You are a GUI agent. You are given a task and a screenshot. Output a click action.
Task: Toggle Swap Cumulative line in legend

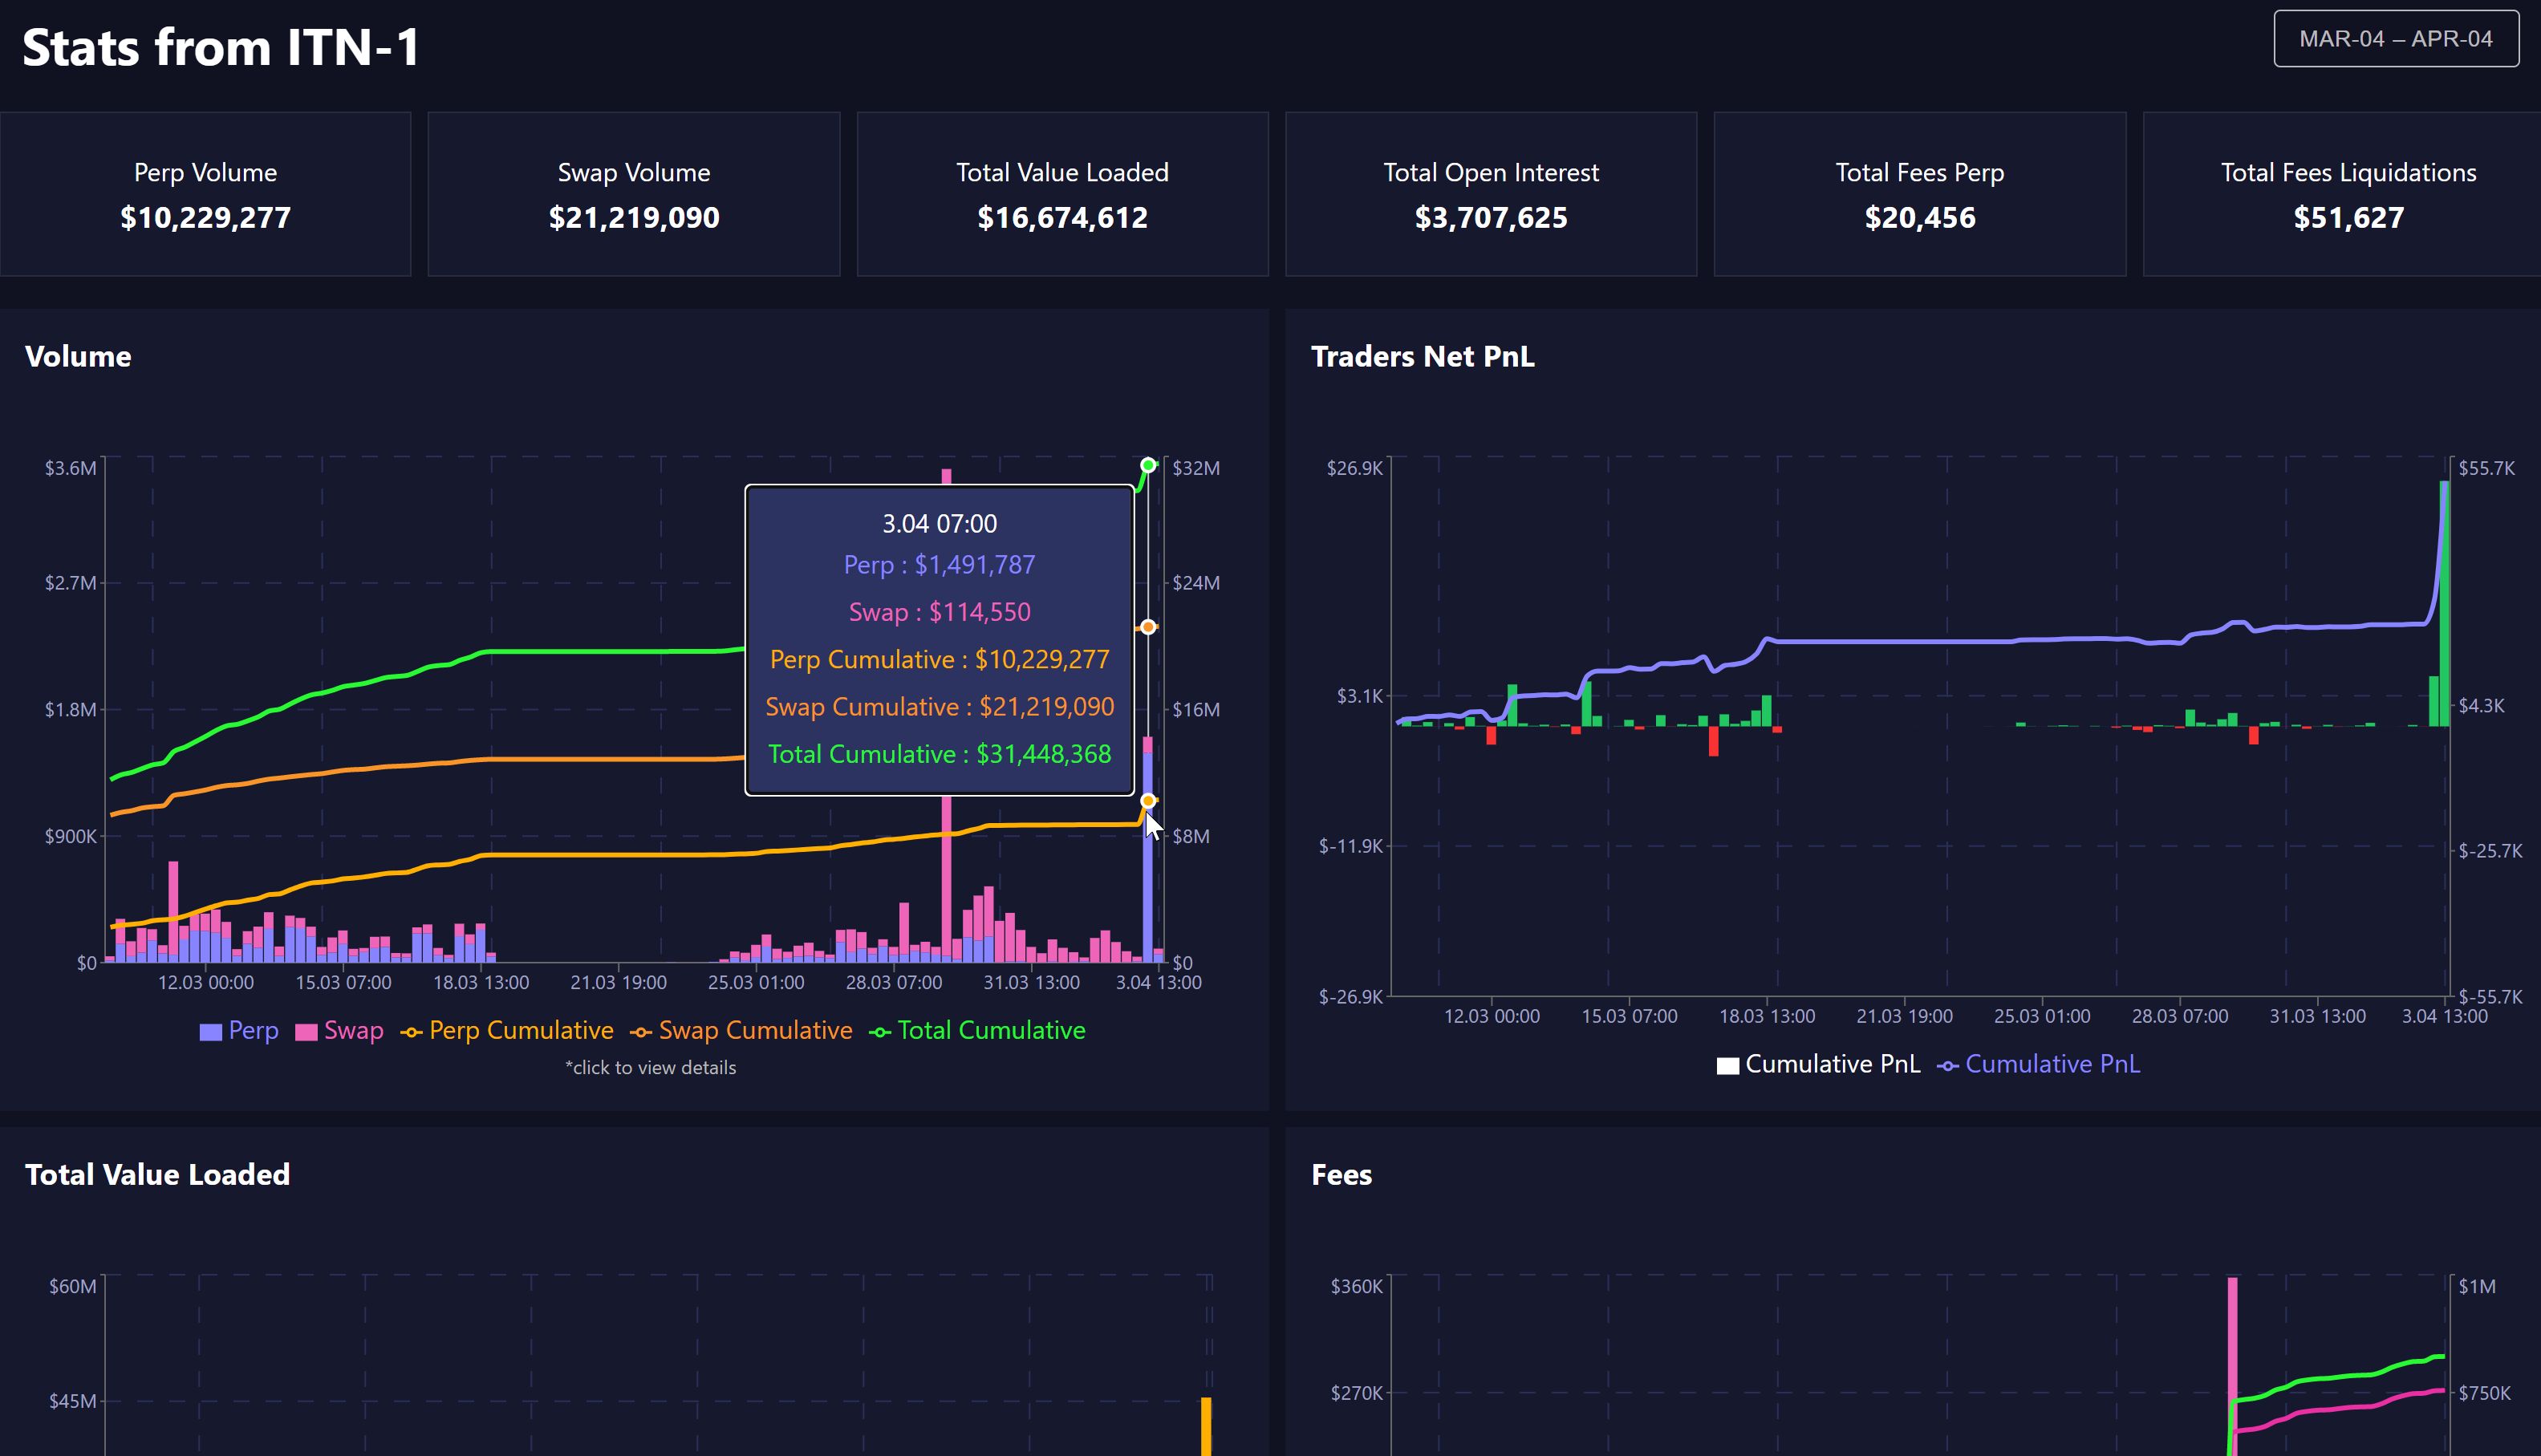[741, 1030]
